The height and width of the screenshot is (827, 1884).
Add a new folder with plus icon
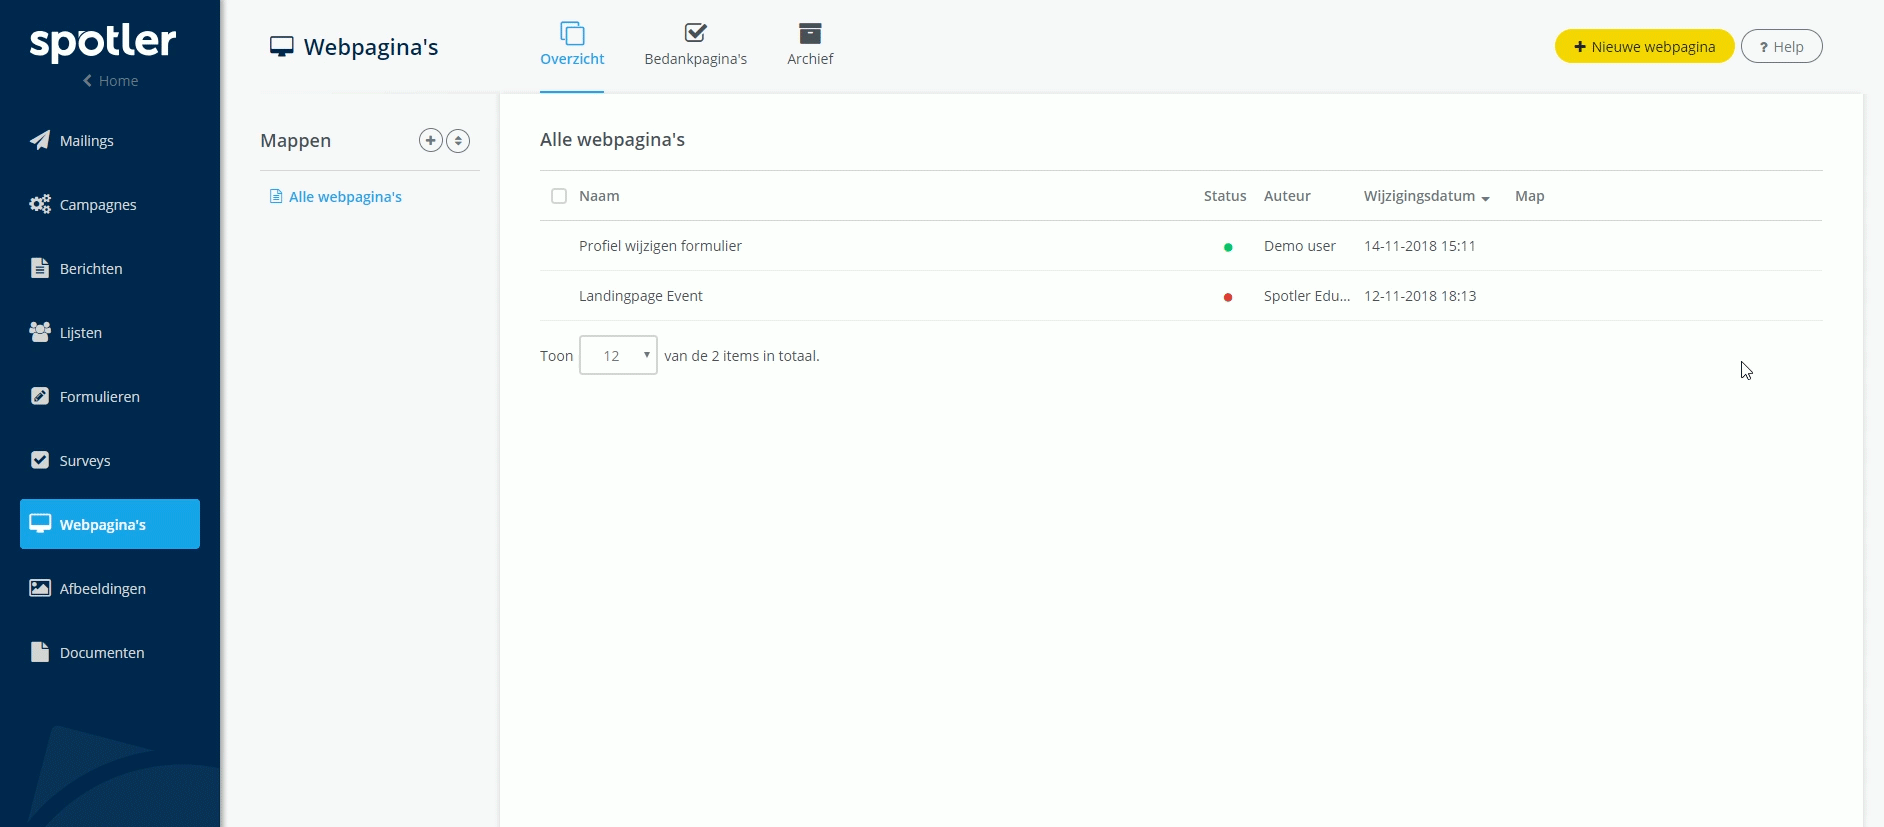click(x=430, y=140)
